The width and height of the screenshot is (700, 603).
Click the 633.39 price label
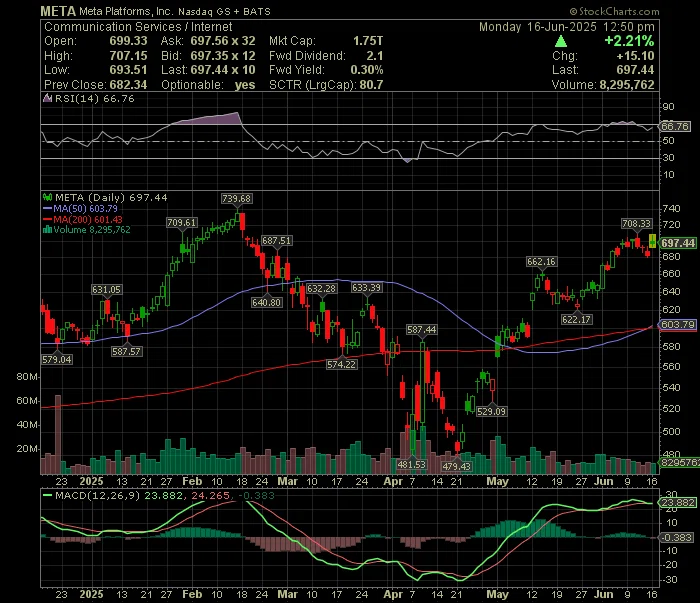(367, 288)
